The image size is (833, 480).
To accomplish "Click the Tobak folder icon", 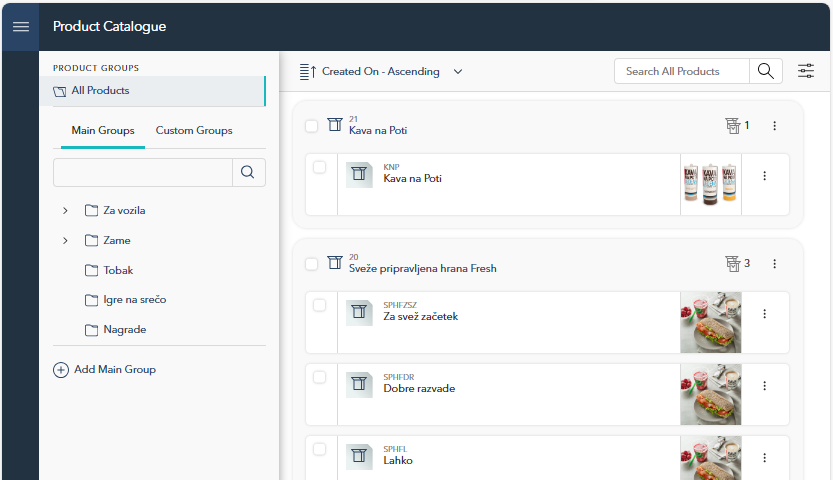I will [x=91, y=270].
